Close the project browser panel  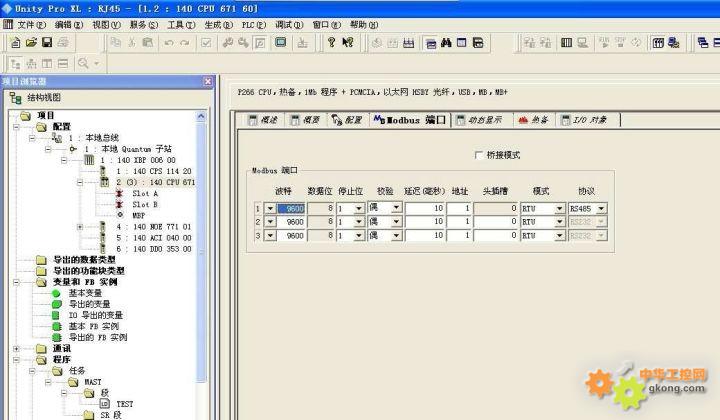(x=208, y=81)
